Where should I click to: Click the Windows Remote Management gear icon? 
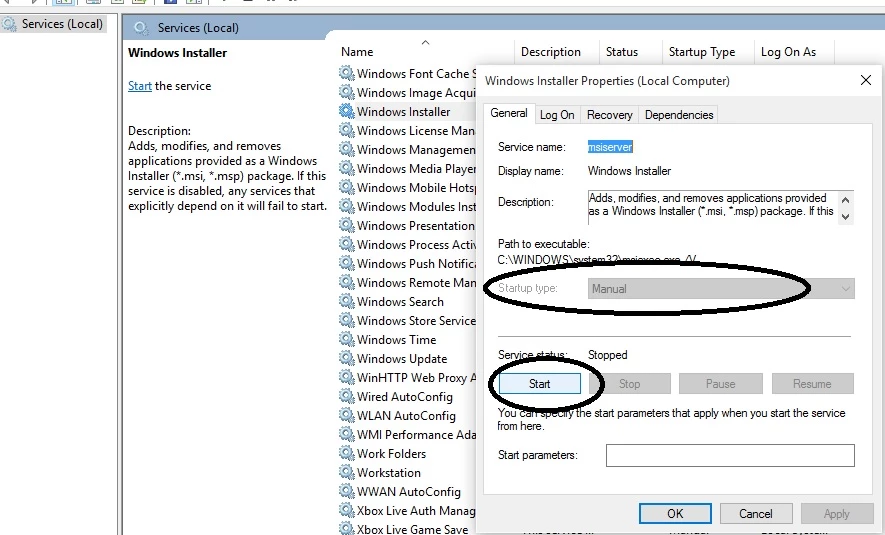click(x=347, y=282)
